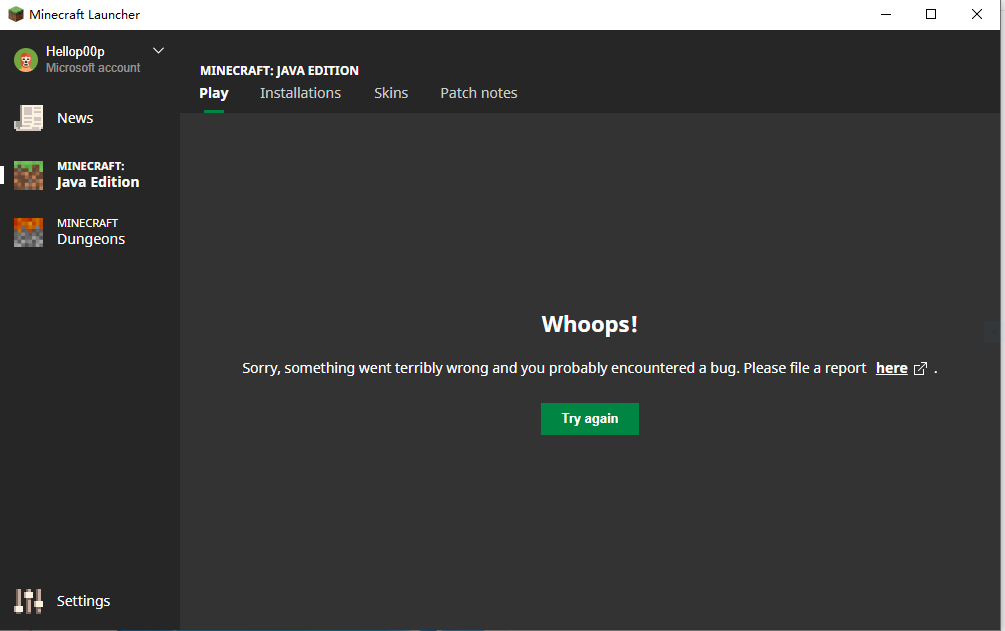Click the Settings label in sidebar
Viewport: 1005px width, 631px height.
pyautogui.click(x=83, y=601)
